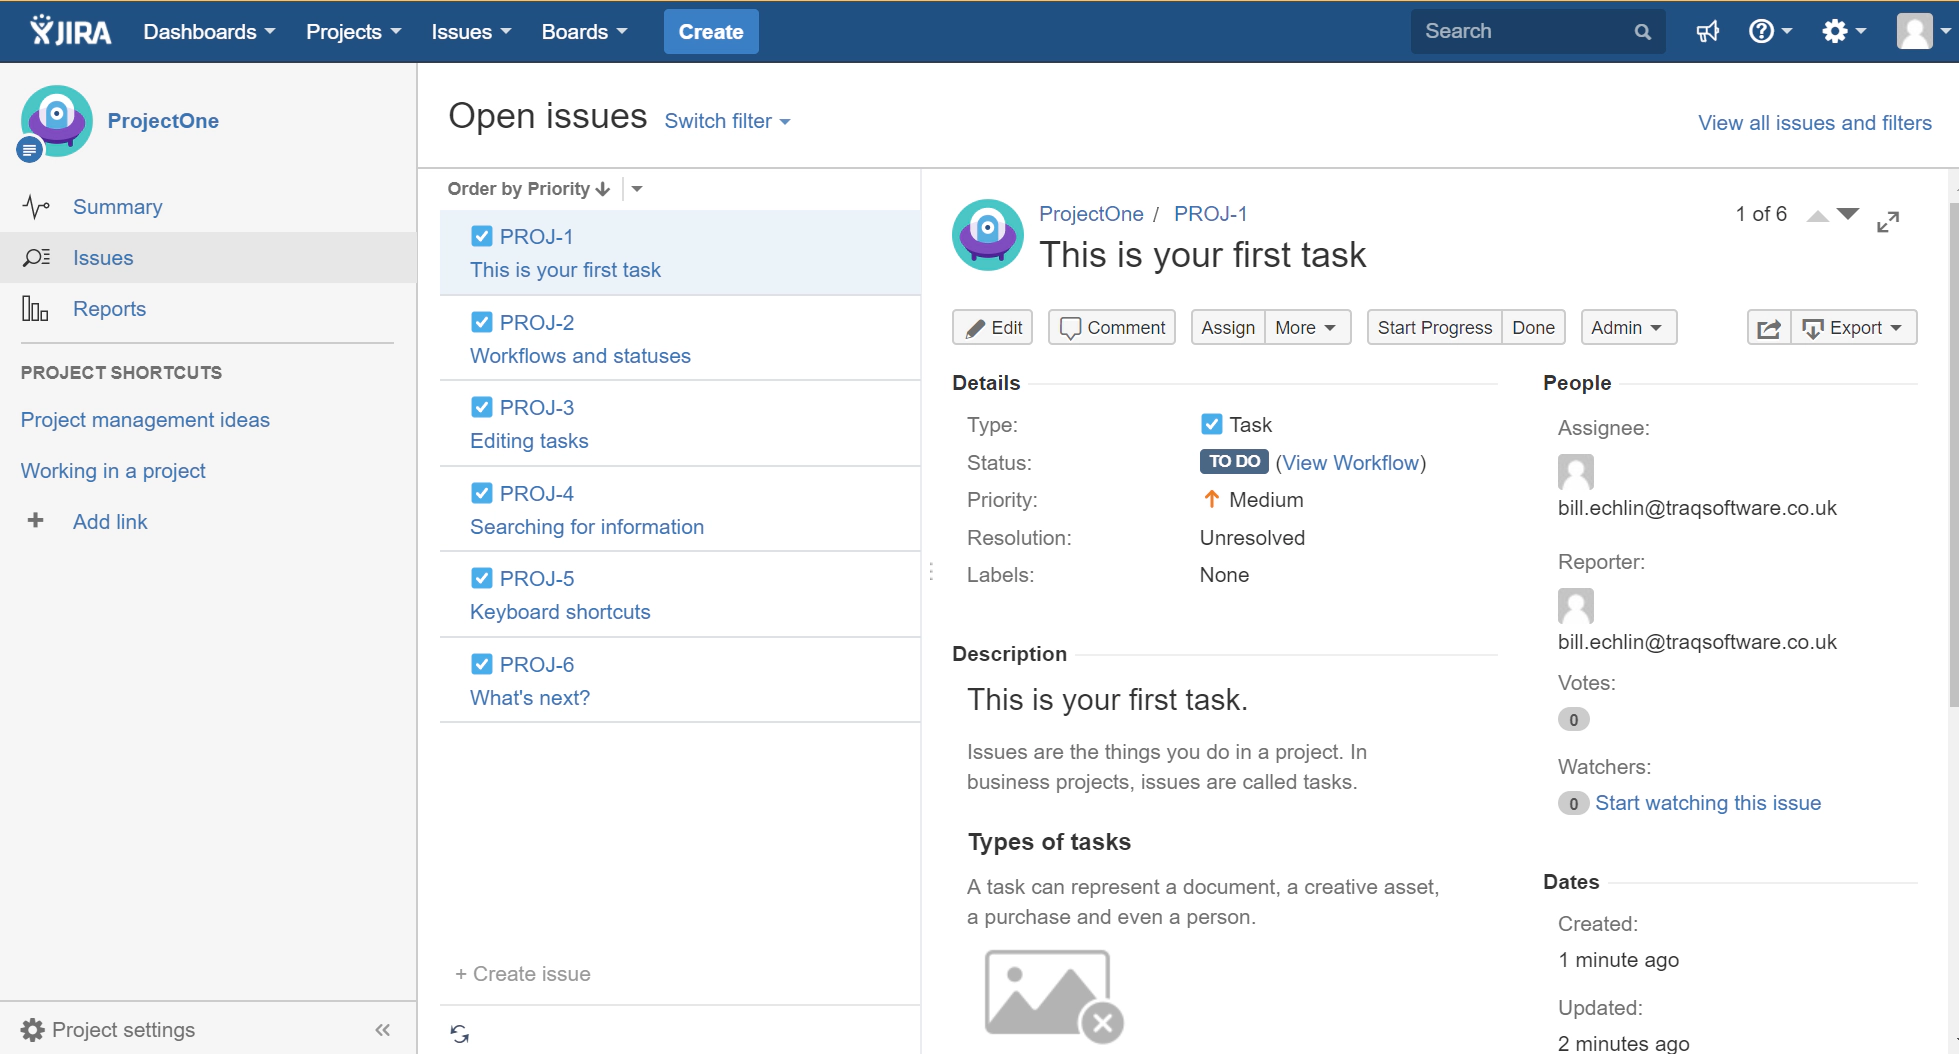
Task: Open the Reports sidebar icon
Action: pyautogui.click(x=34, y=308)
